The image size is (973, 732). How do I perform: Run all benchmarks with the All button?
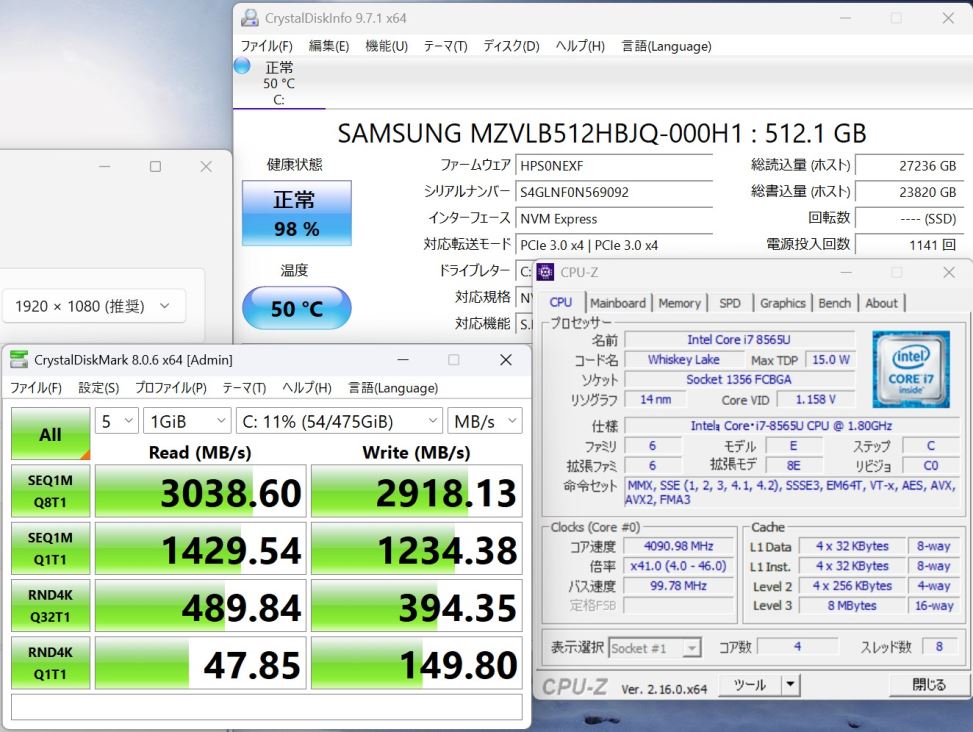click(50, 435)
